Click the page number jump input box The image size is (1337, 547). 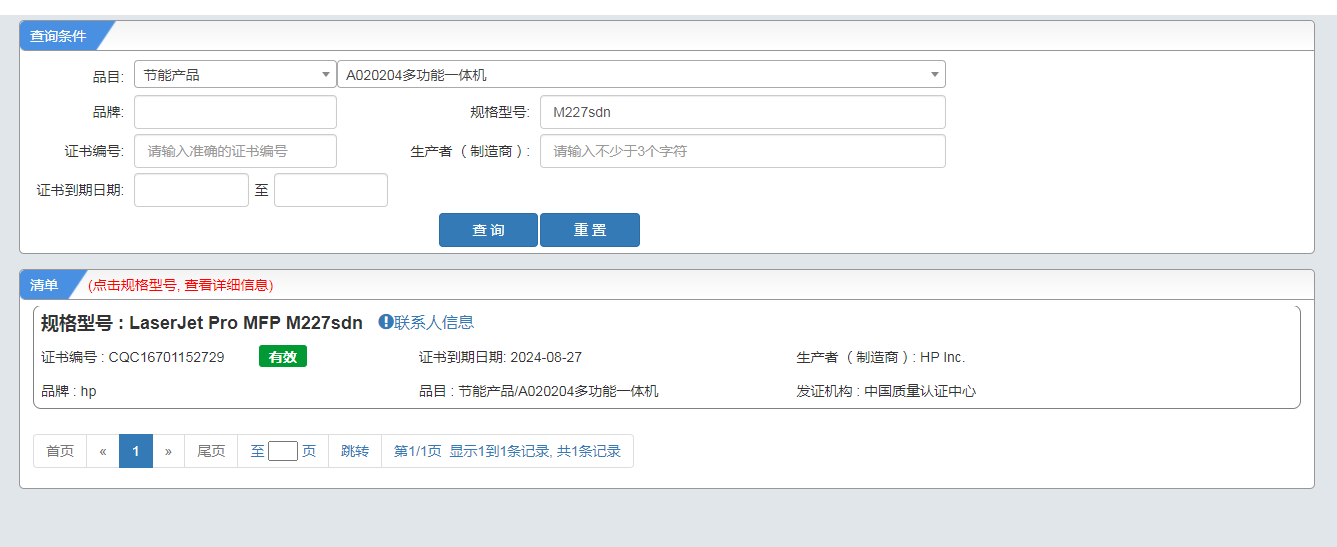pyautogui.click(x=283, y=451)
